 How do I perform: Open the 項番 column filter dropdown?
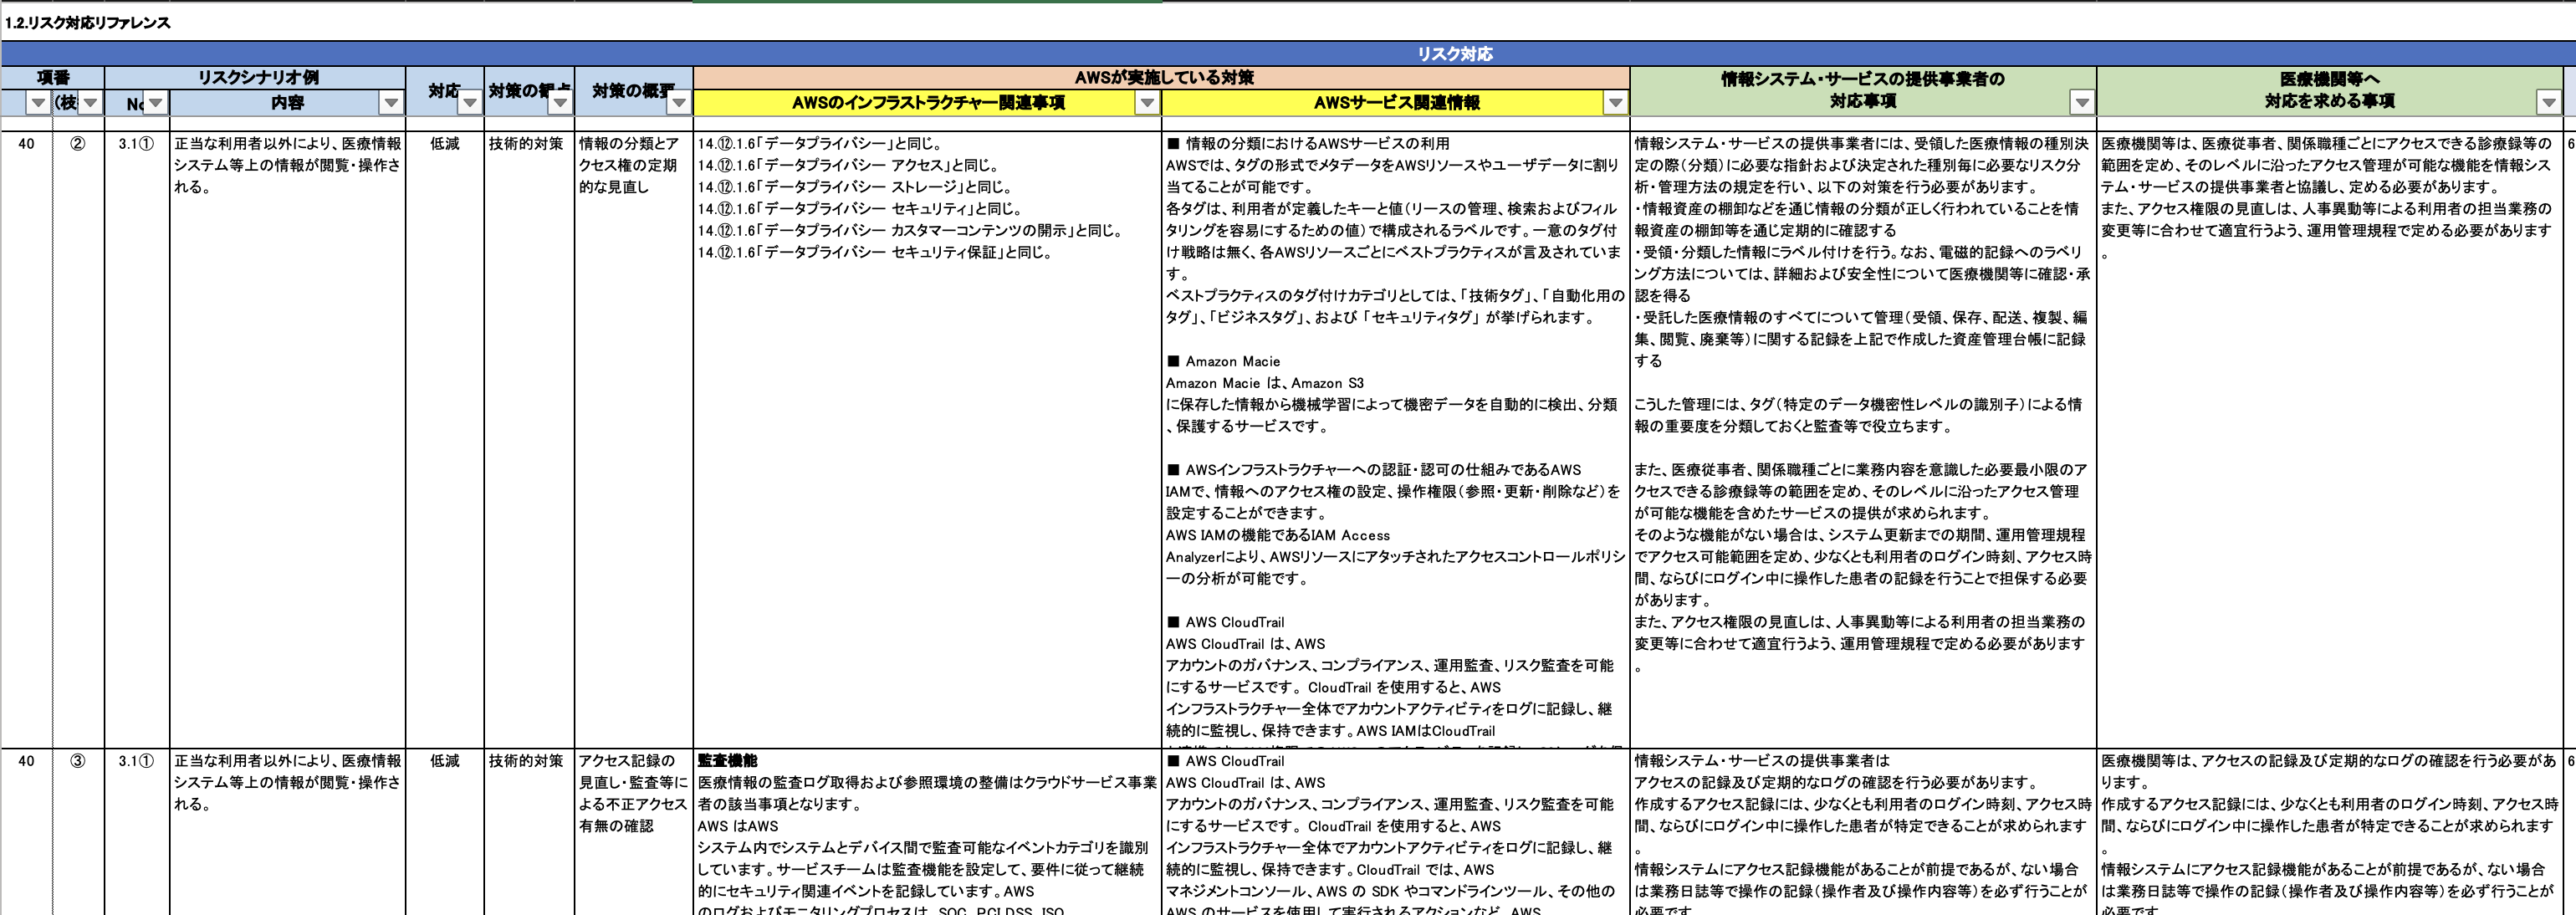pos(38,103)
